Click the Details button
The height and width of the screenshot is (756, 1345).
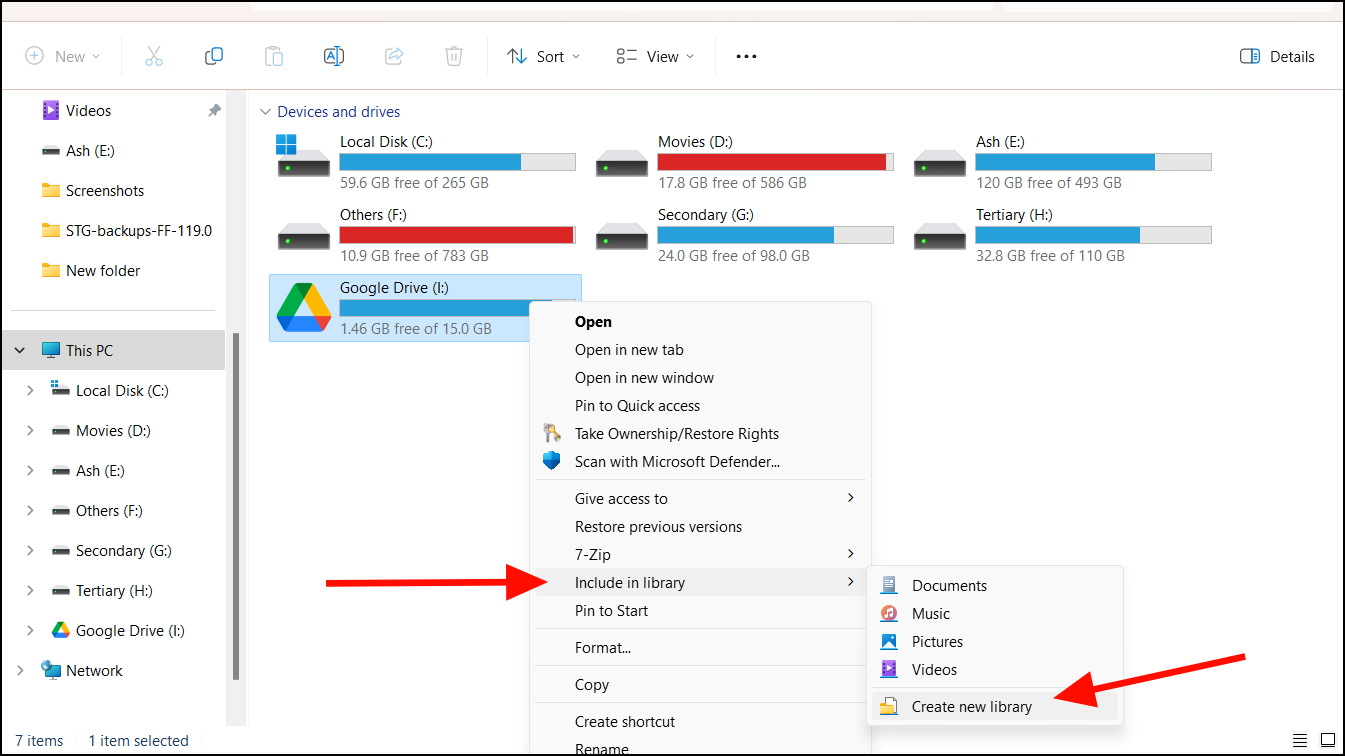(1277, 56)
